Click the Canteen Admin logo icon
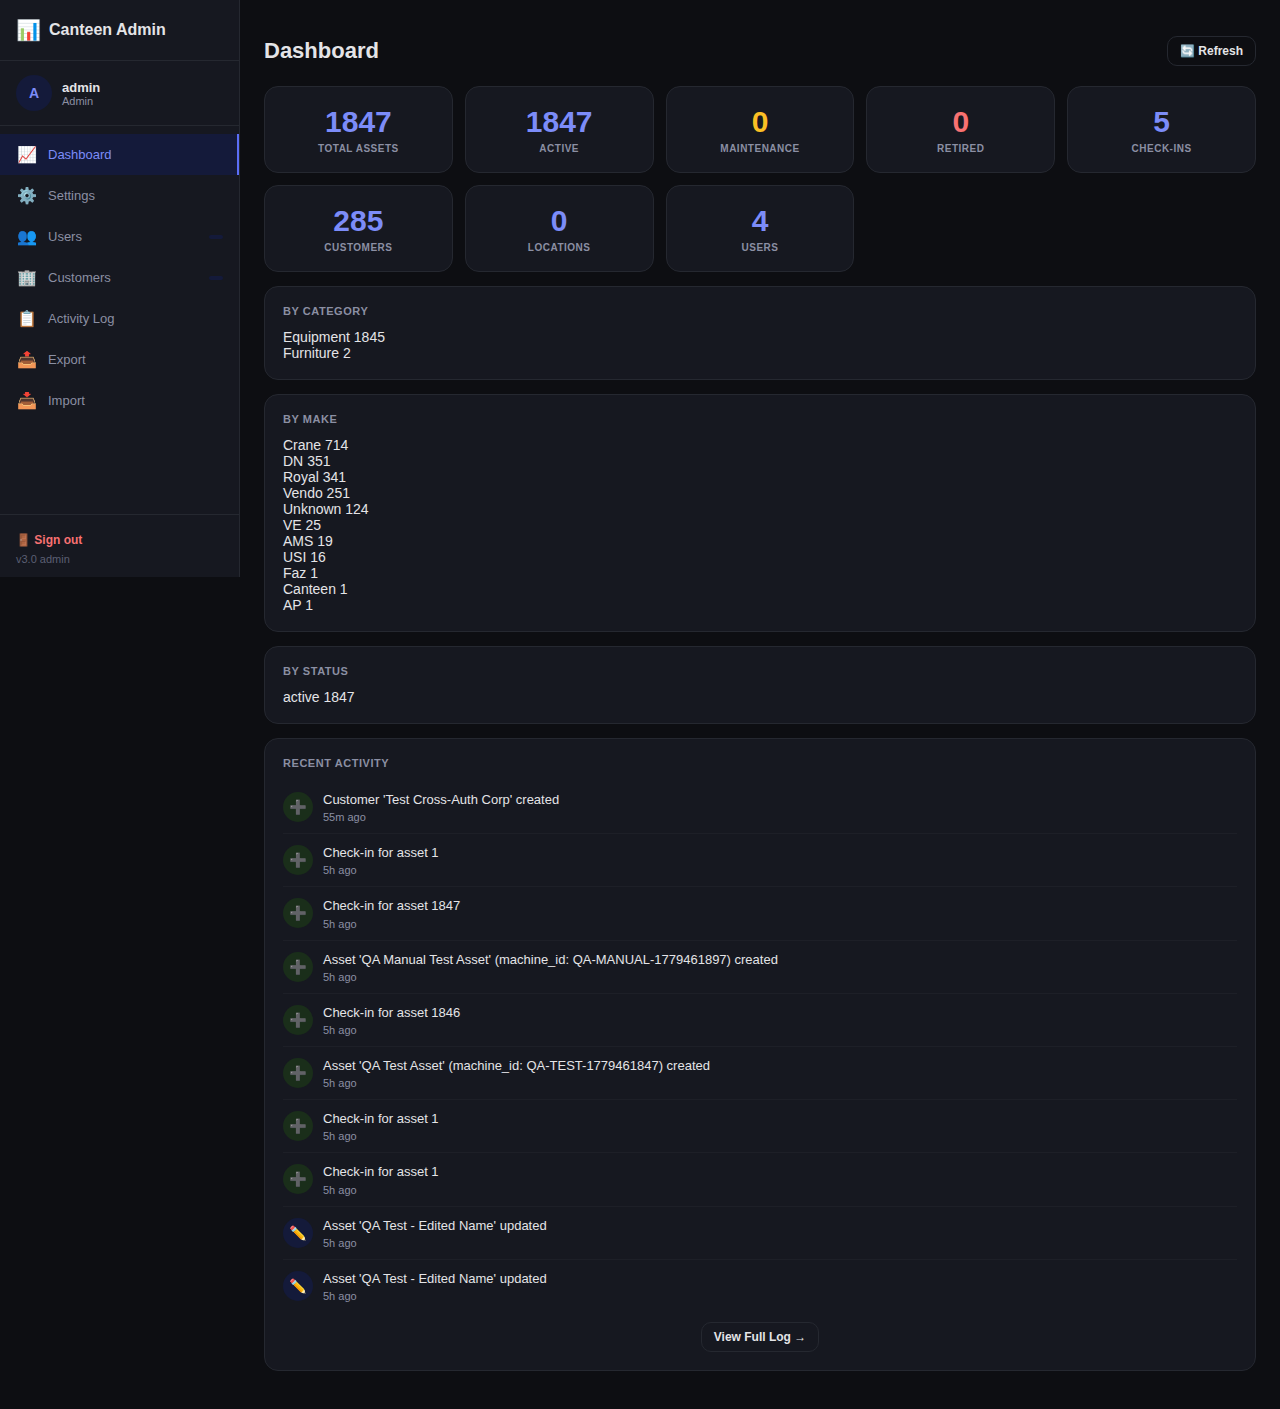The height and width of the screenshot is (1409, 1280). [28, 30]
